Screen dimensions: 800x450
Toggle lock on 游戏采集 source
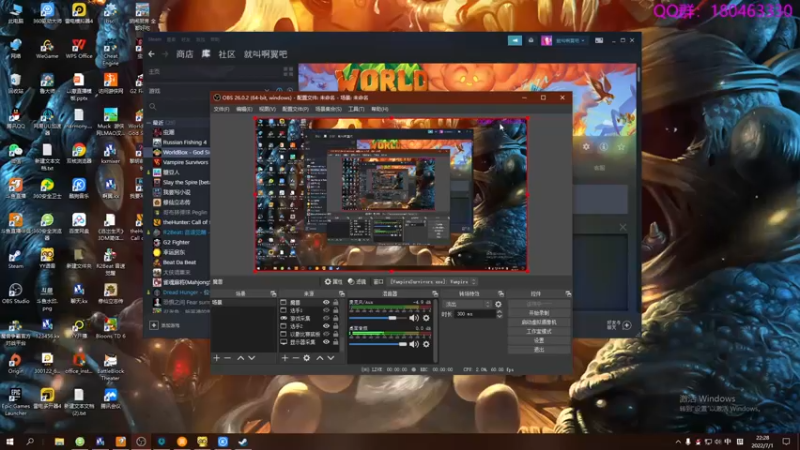click(x=335, y=318)
